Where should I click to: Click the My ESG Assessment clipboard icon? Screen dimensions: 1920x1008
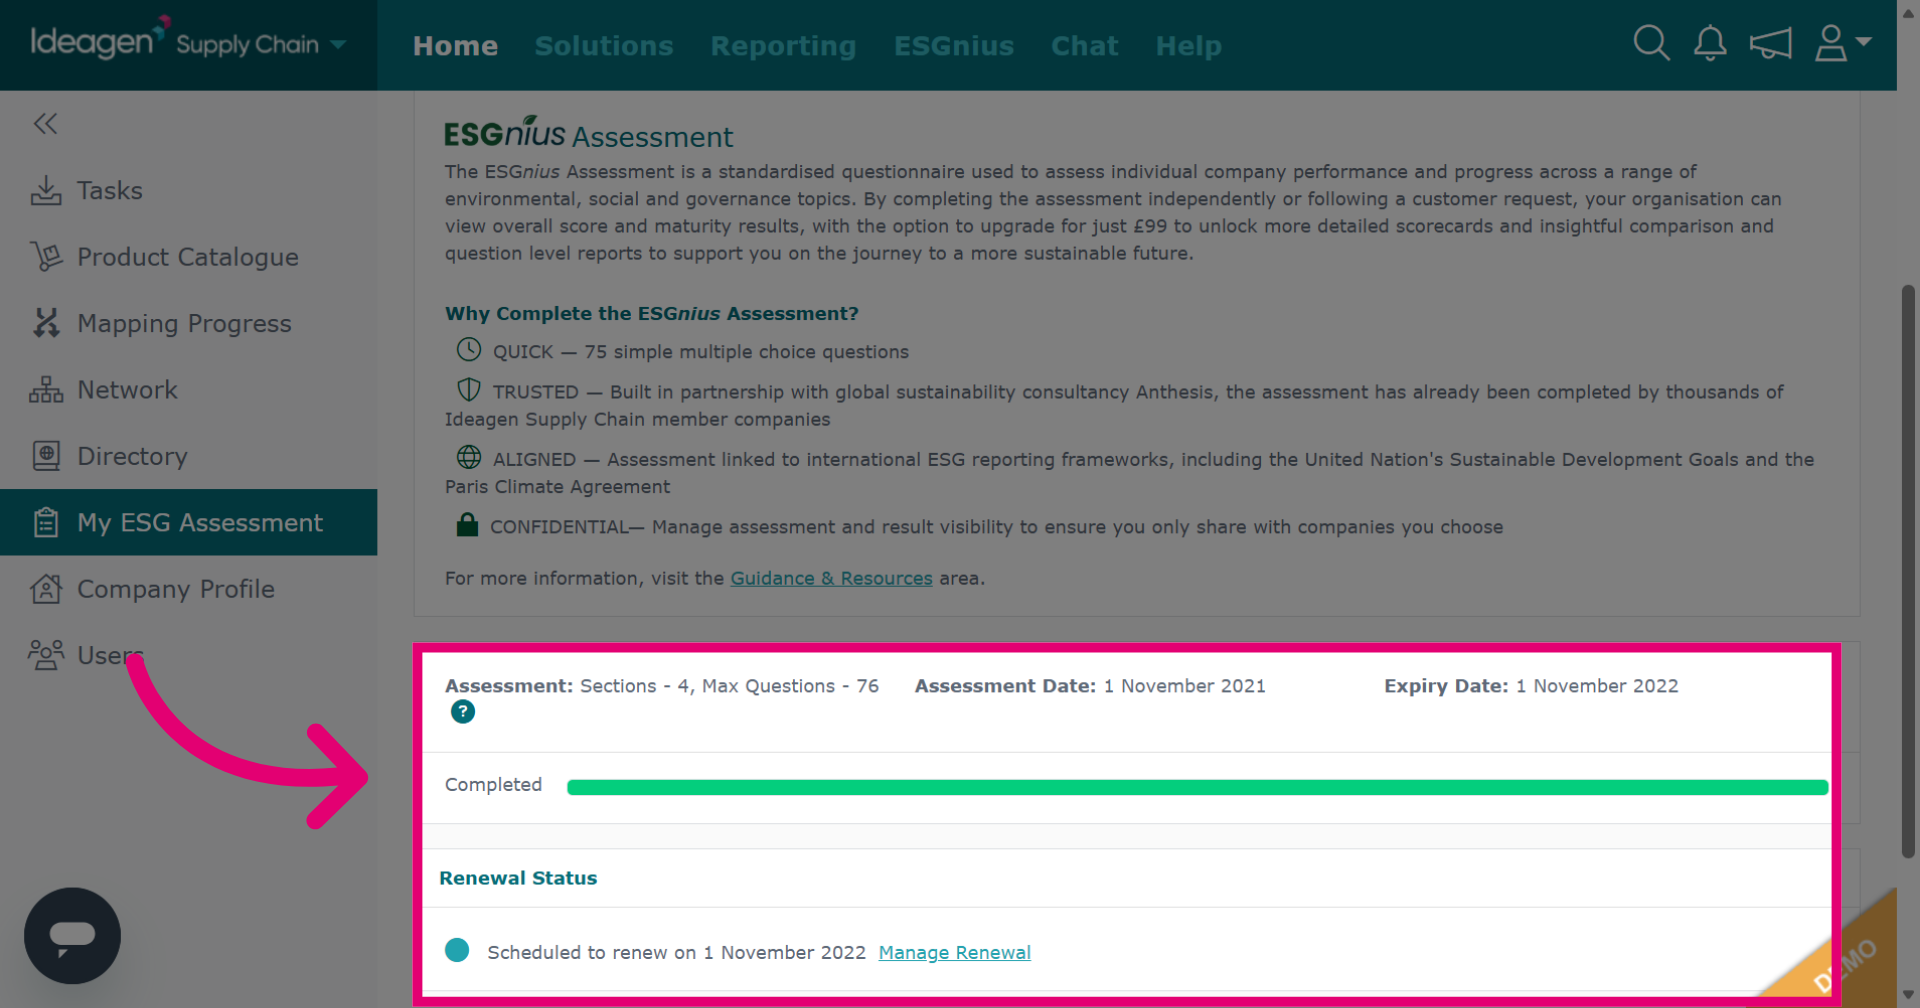[x=46, y=522]
